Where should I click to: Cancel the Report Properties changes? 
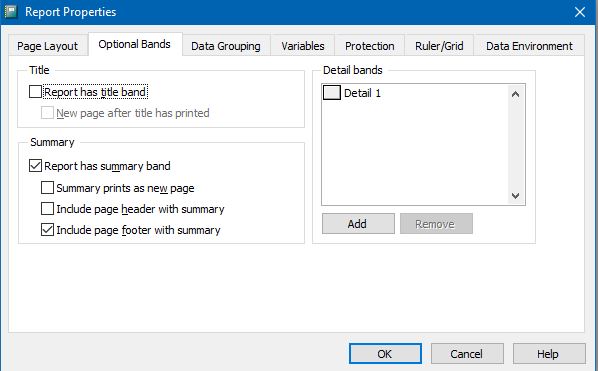(x=467, y=354)
